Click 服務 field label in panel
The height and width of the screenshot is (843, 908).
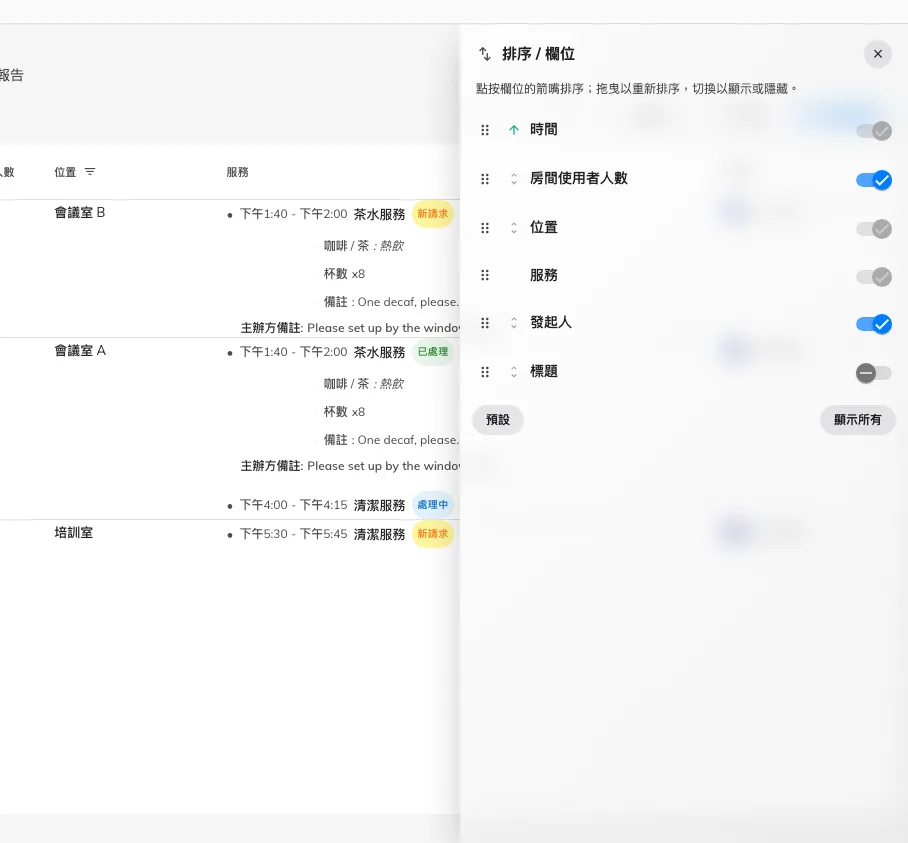(544, 275)
